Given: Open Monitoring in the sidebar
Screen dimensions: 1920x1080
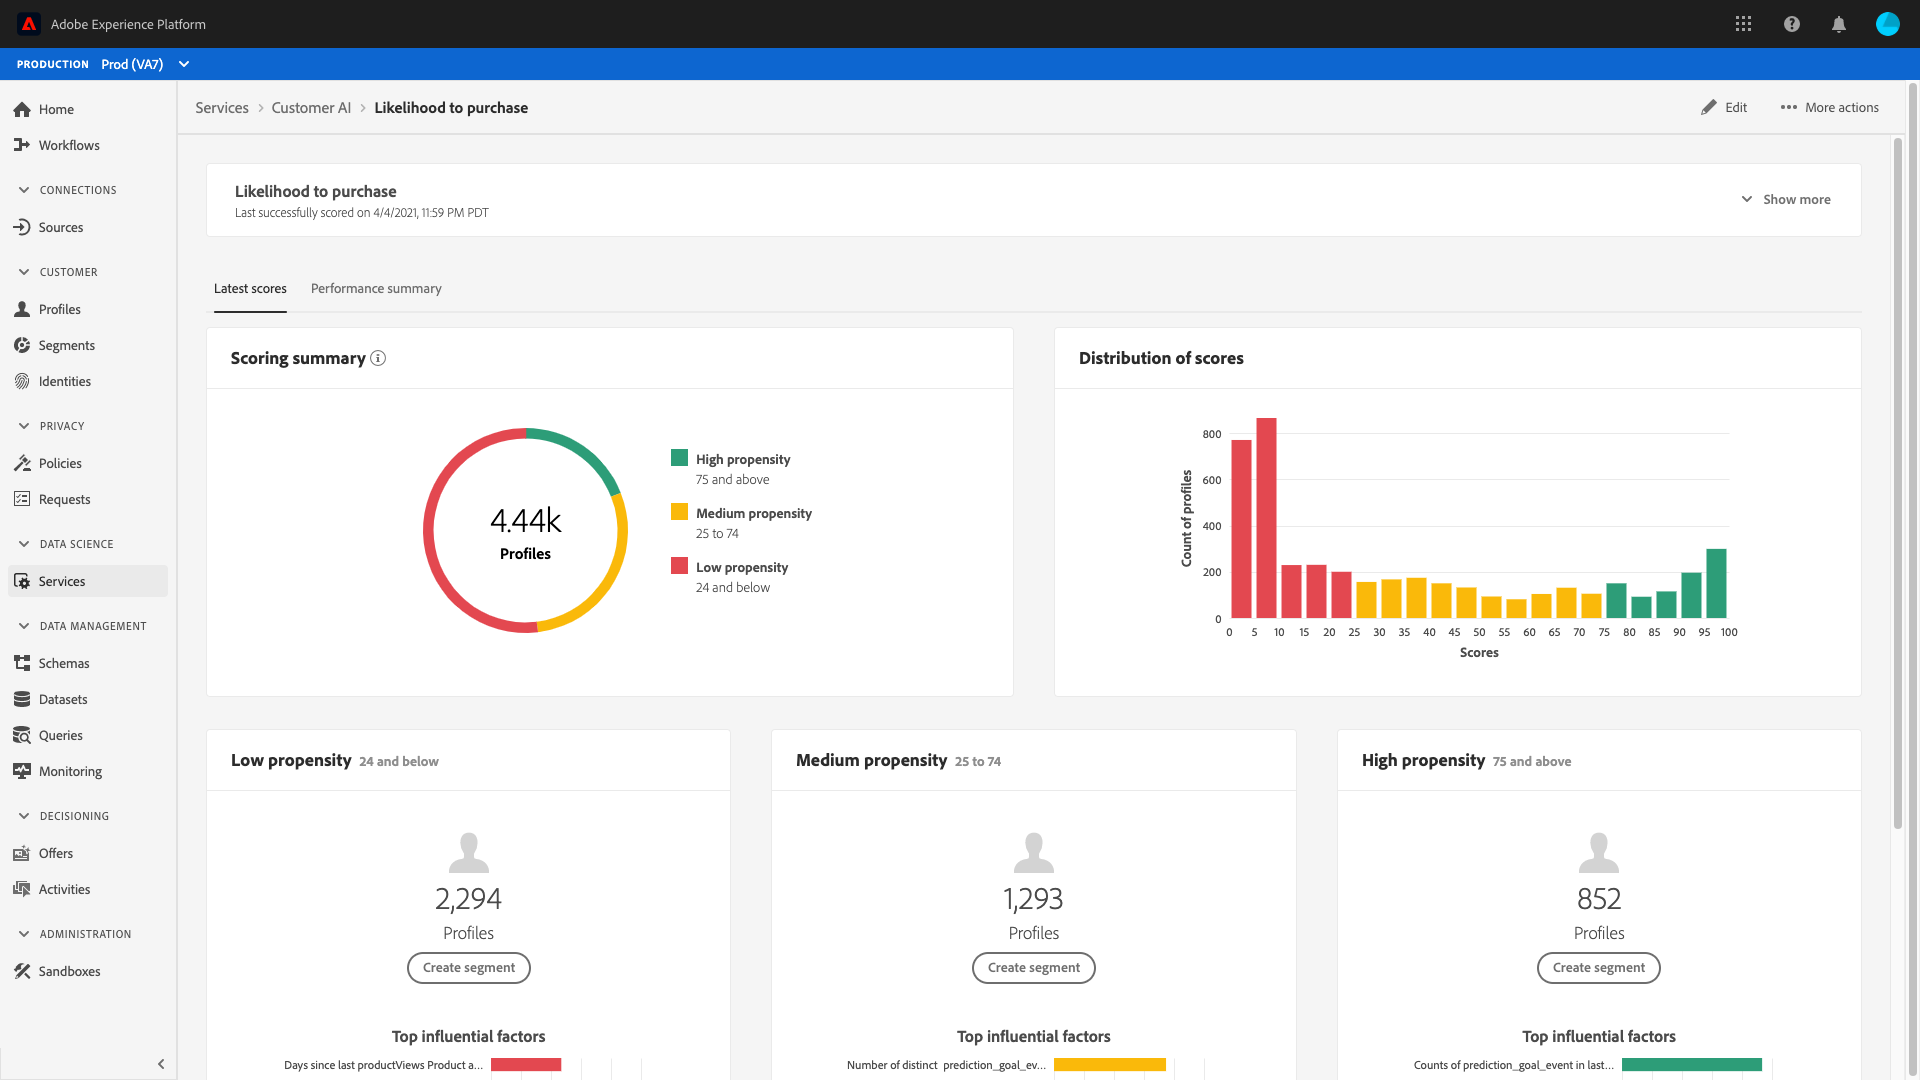Looking at the screenshot, I should tap(70, 771).
